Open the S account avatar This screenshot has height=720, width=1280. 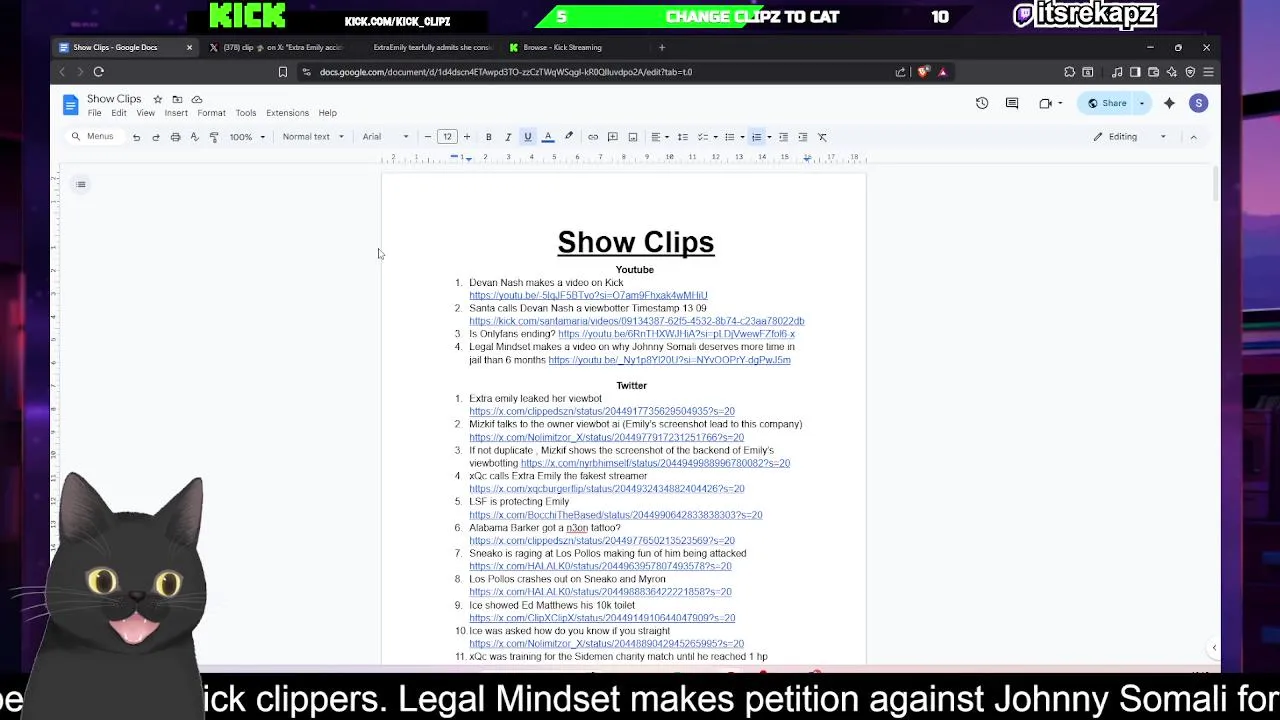[1198, 103]
